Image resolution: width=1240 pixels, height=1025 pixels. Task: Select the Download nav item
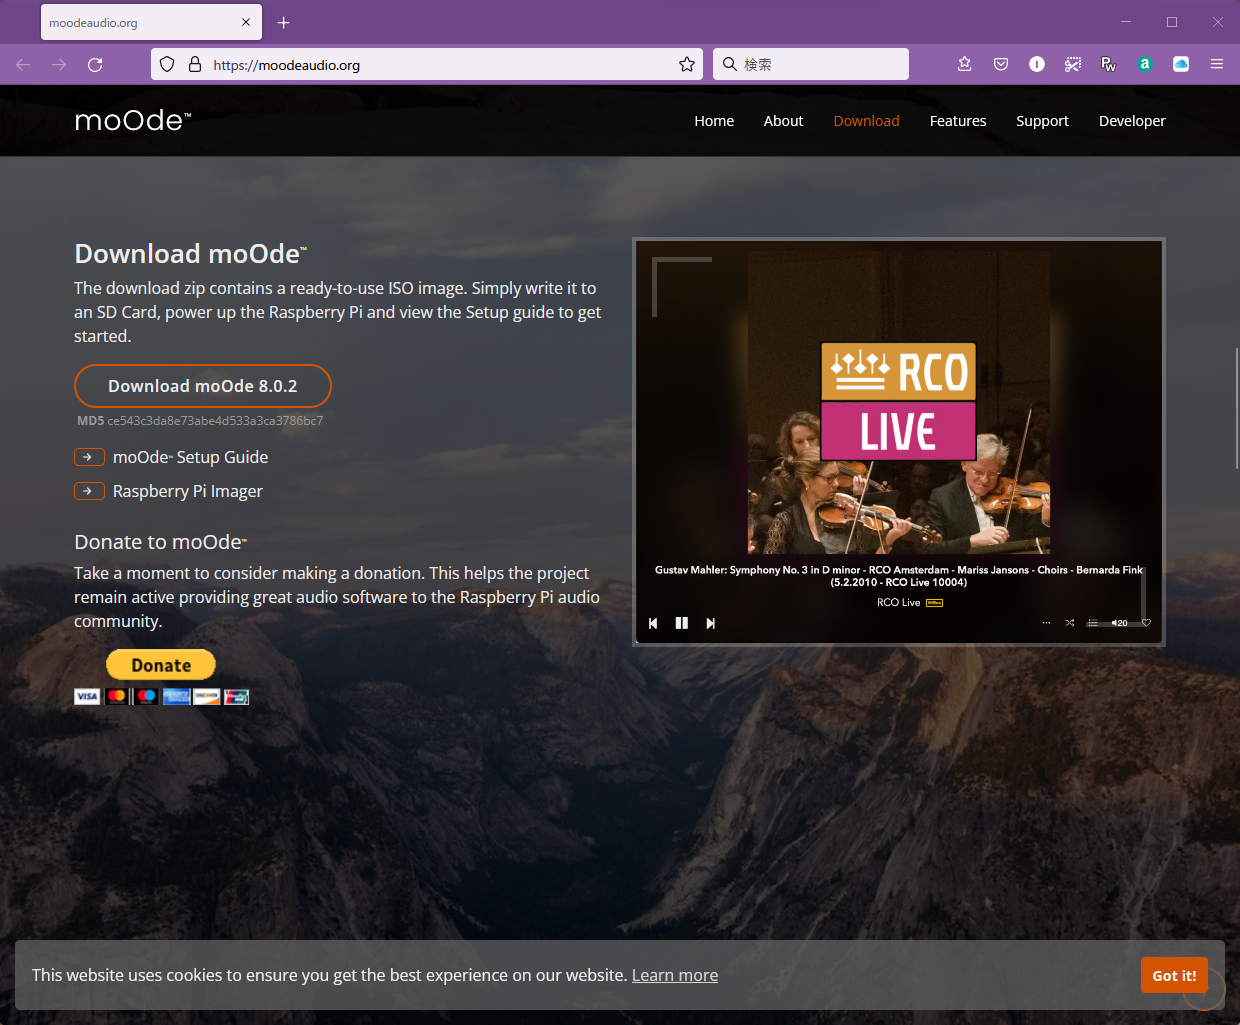[866, 121]
